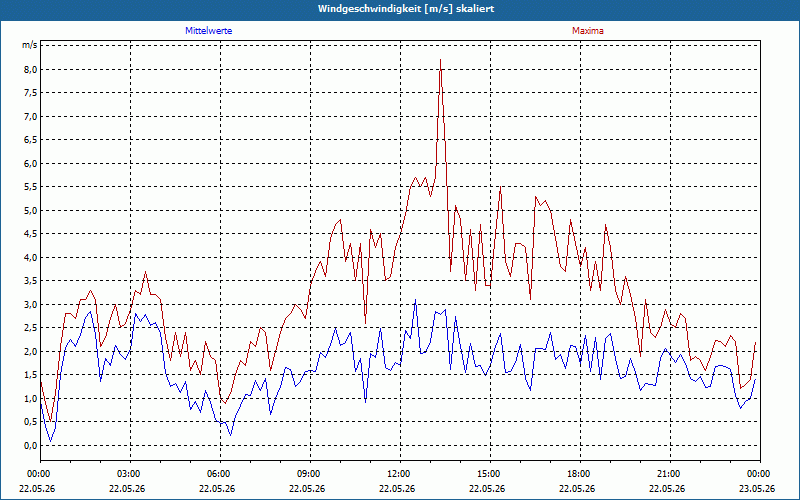Click the '6,5' y-axis value
Viewport: 800px width, 500px height.
point(31,140)
